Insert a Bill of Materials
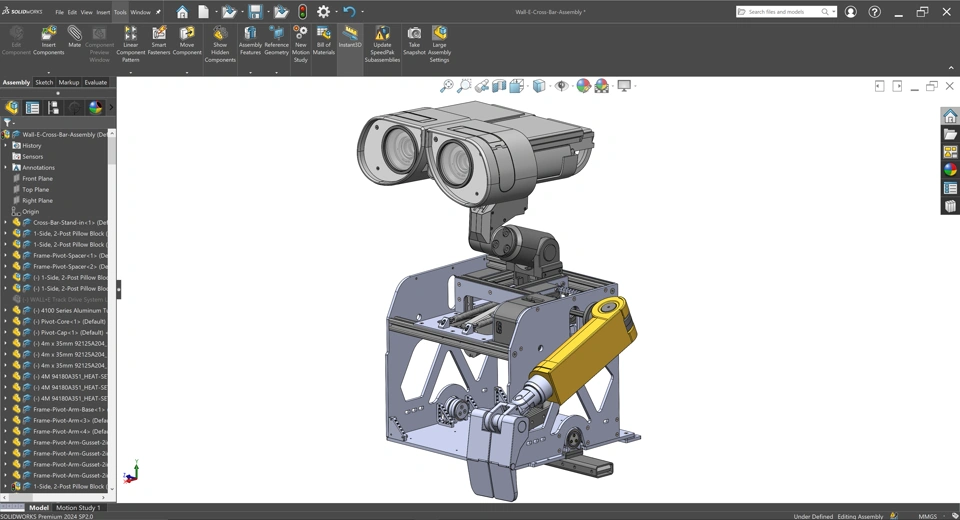Viewport: 960px width, 520px height. 323,40
